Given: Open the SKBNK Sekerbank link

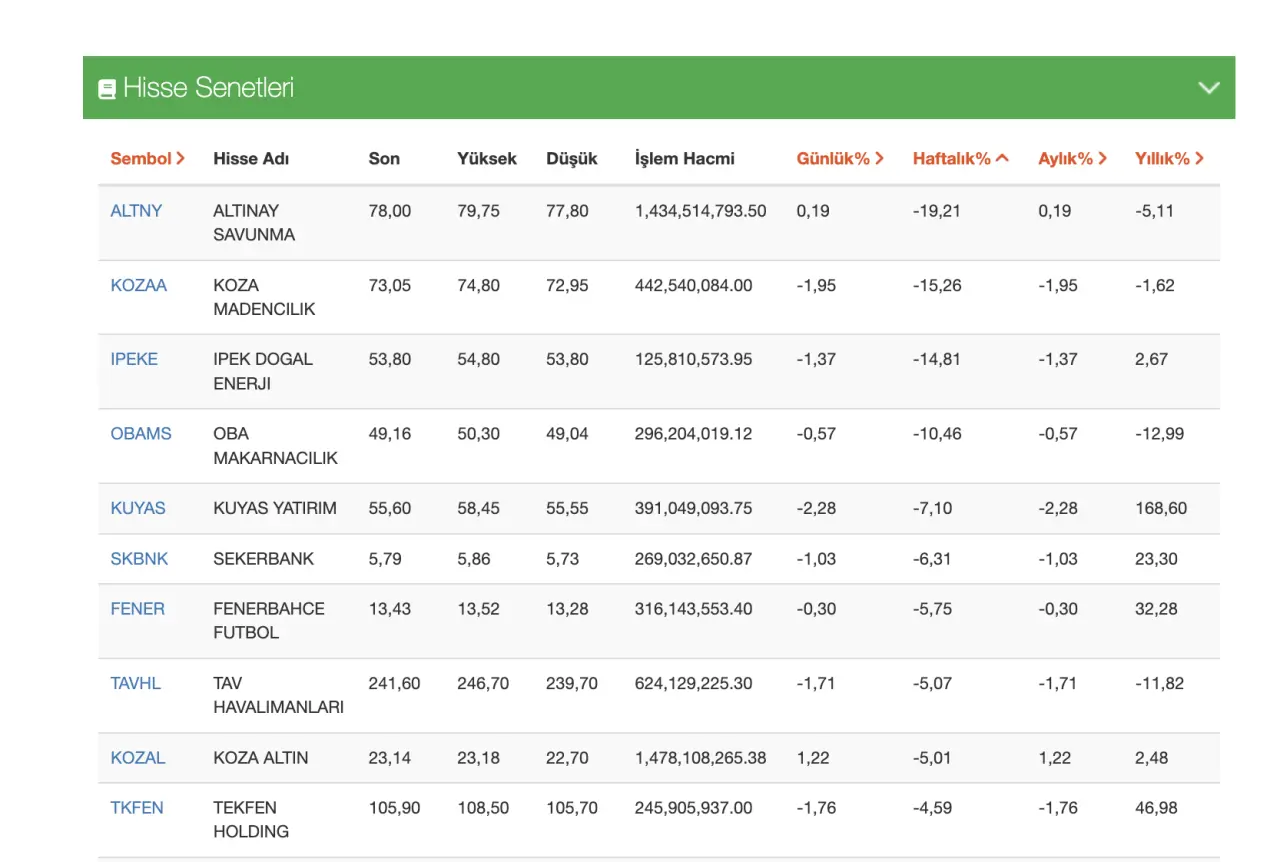Looking at the screenshot, I should (x=139, y=559).
